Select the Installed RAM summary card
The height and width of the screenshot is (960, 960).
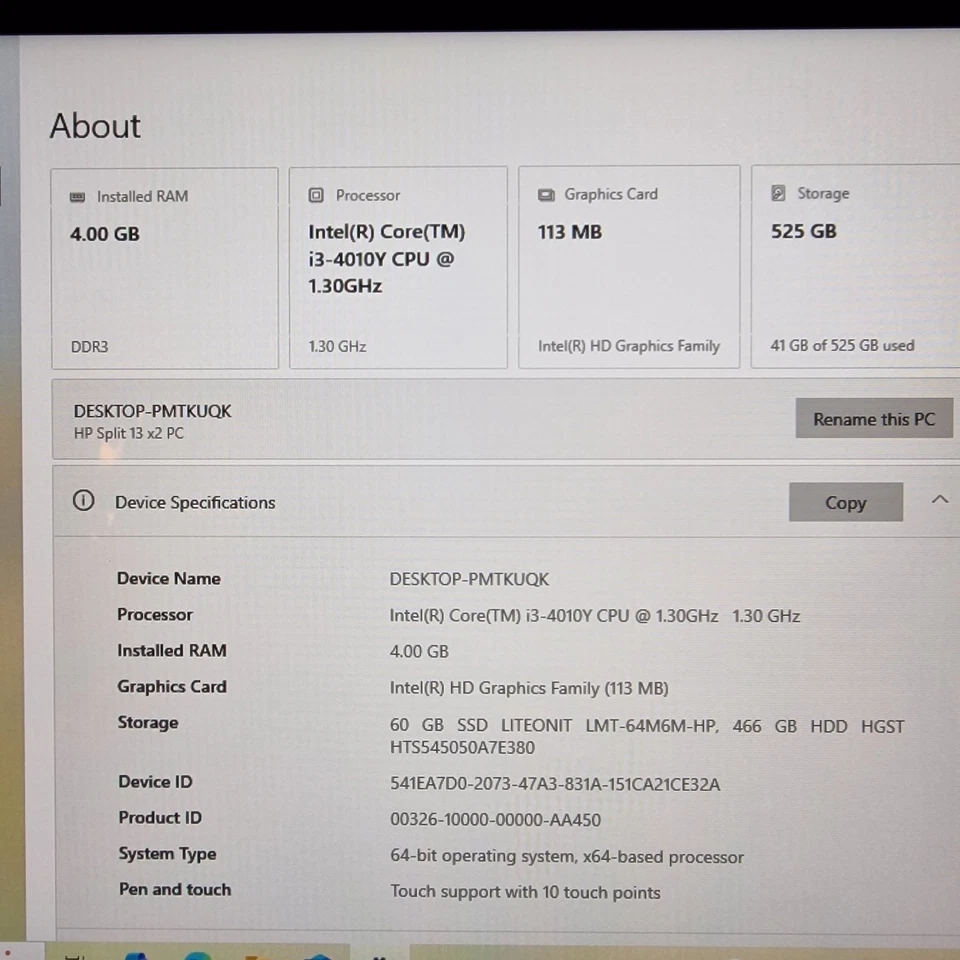click(164, 267)
